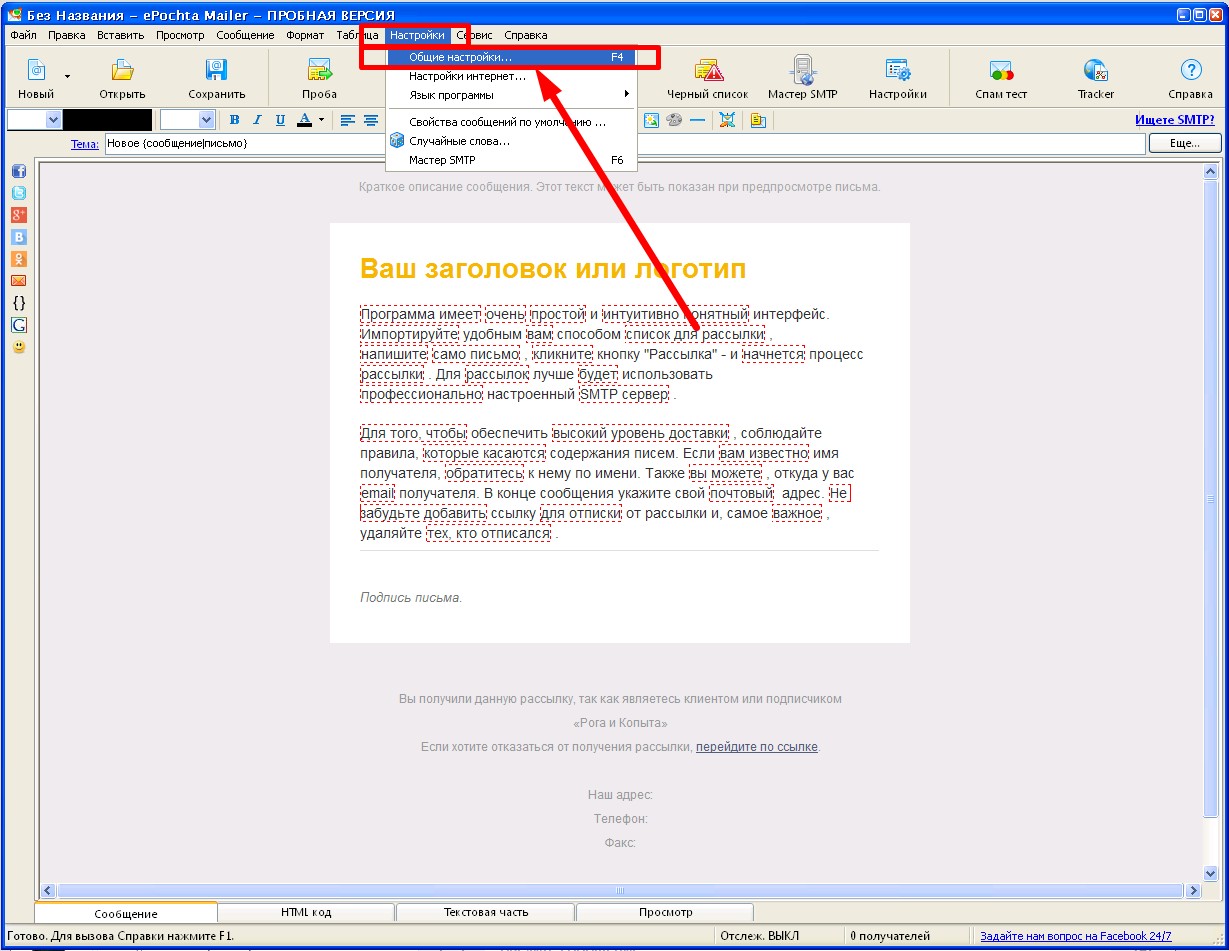The image size is (1229, 951).
Task: Open the Tracker toolbar icon
Action: pyautogui.click(x=1095, y=70)
